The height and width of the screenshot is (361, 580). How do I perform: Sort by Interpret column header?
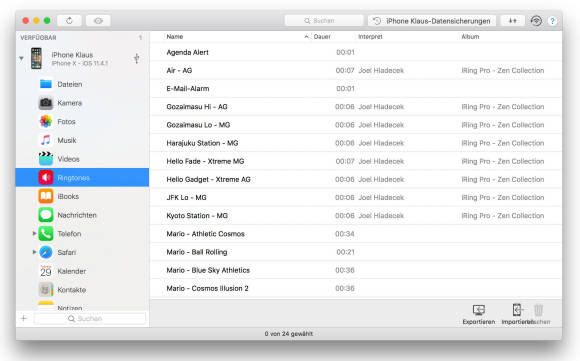tap(370, 37)
